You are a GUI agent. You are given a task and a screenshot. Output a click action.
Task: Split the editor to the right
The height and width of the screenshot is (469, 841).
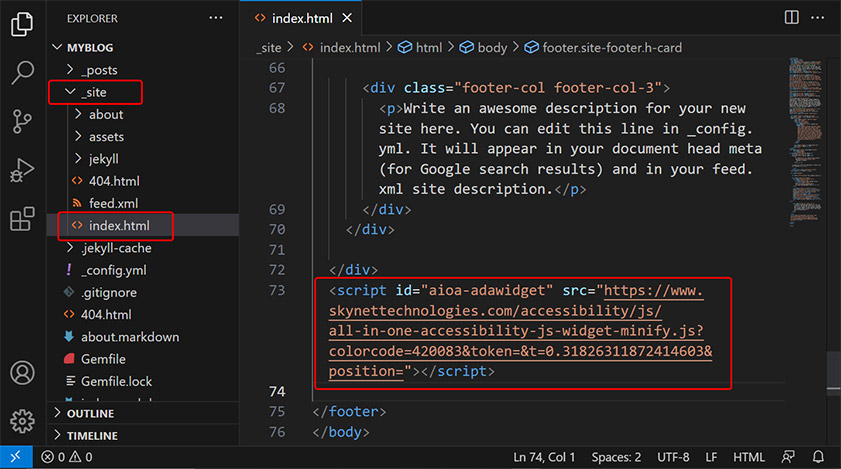[x=792, y=18]
